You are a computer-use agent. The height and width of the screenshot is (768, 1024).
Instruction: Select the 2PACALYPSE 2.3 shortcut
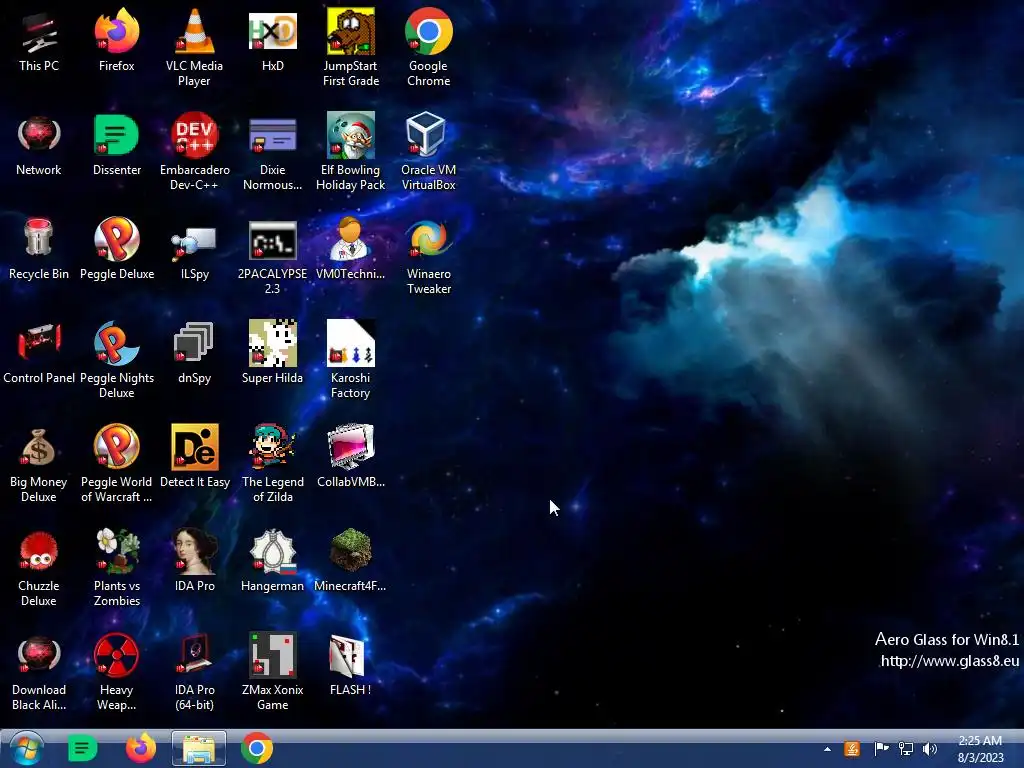(272, 256)
